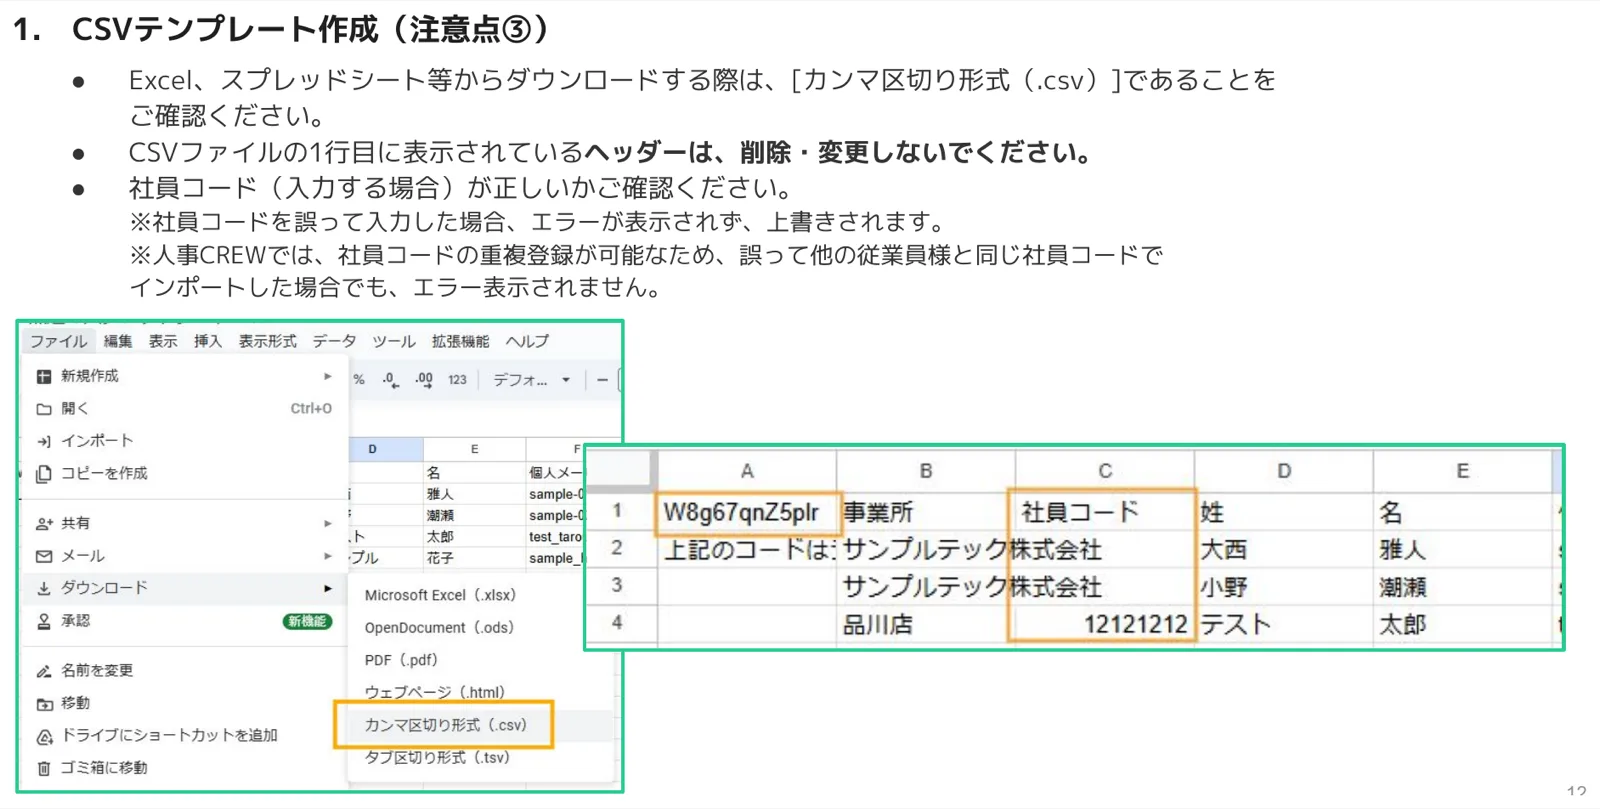The height and width of the screenshot is (809, 1600).
Task: Click the 小野 cell
Action: pyautogui.click(x=1284, y=587)
